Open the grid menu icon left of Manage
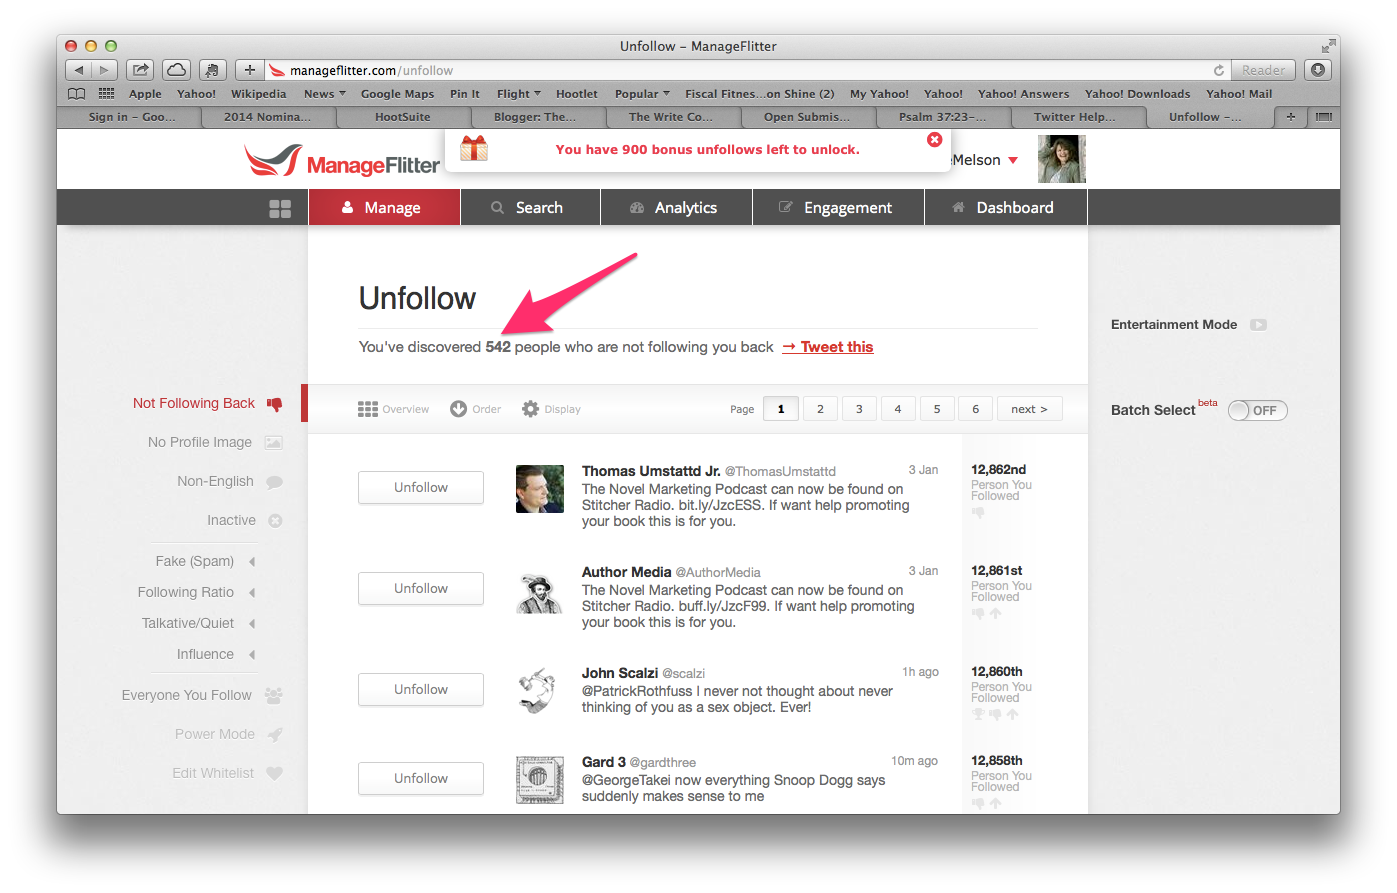Screen dimensions: 1397x893 tap(280, 208)
